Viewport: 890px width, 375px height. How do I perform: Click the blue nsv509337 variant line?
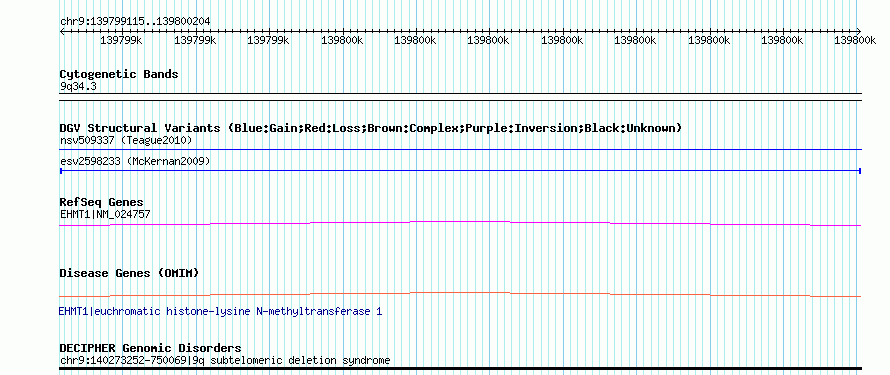(460, 150)
